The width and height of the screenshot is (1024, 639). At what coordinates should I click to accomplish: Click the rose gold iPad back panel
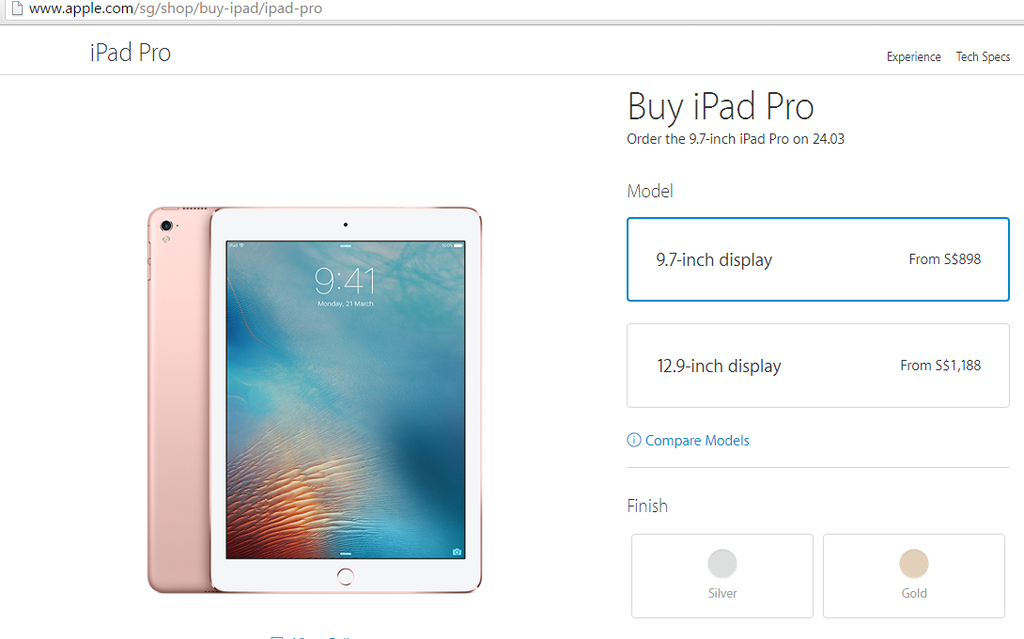[x=178, y=400]
